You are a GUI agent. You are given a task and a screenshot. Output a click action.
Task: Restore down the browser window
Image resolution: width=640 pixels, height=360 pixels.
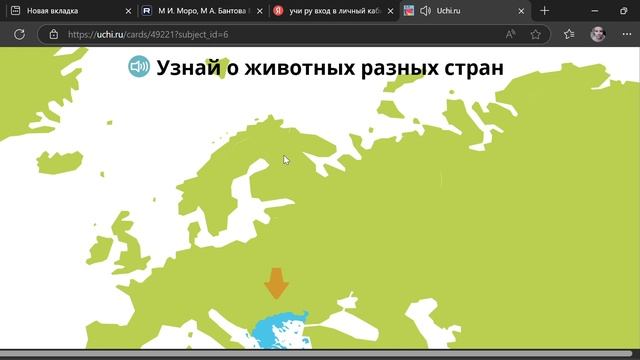click(x=623, y=11)
